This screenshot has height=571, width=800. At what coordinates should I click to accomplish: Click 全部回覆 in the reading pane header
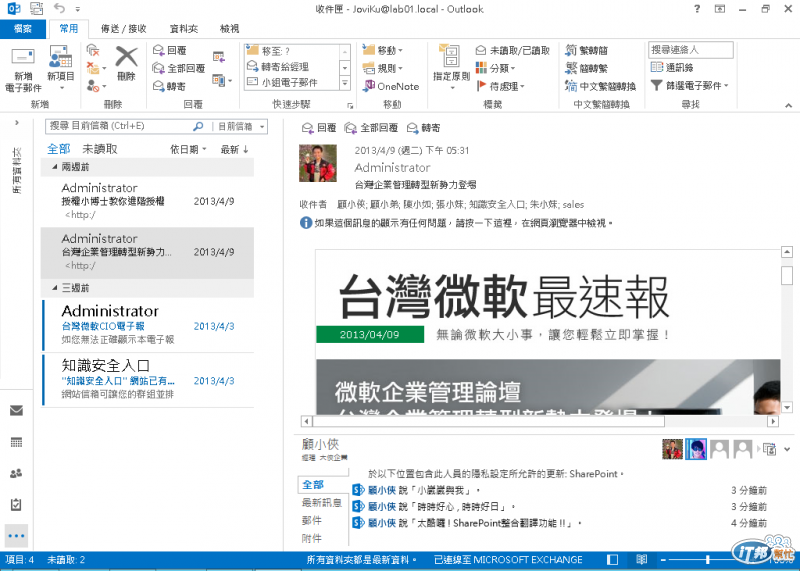tap(371, 128)
